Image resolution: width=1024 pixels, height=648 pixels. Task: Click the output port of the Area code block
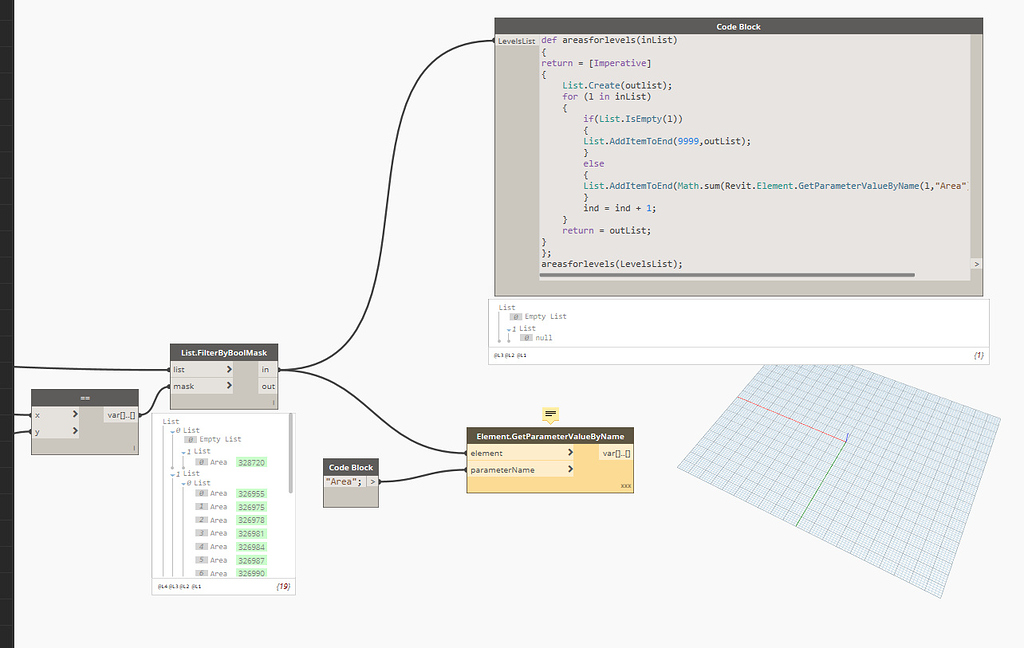coord(372,481)
